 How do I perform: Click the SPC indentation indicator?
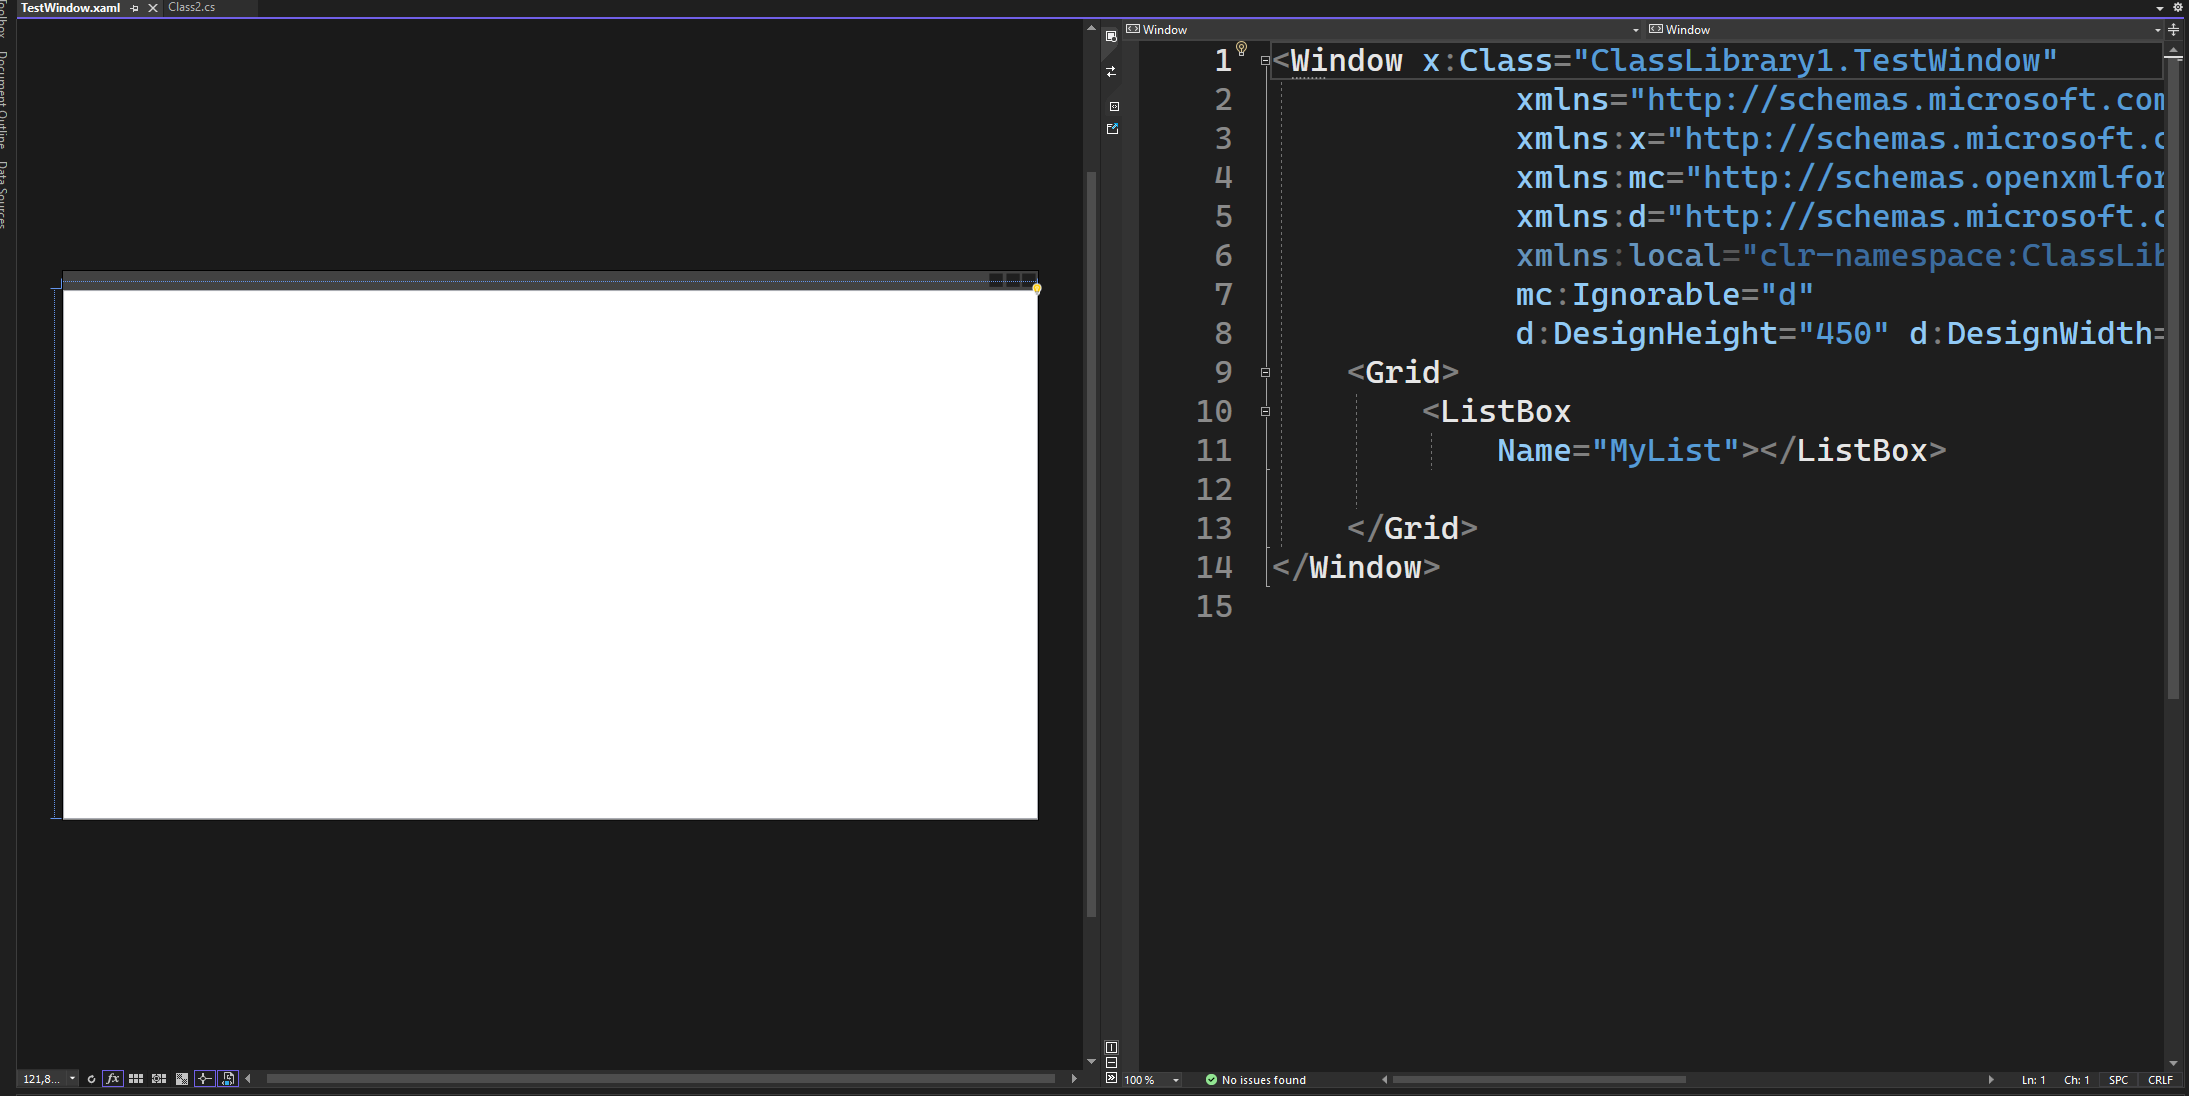click(2118, 1080)
